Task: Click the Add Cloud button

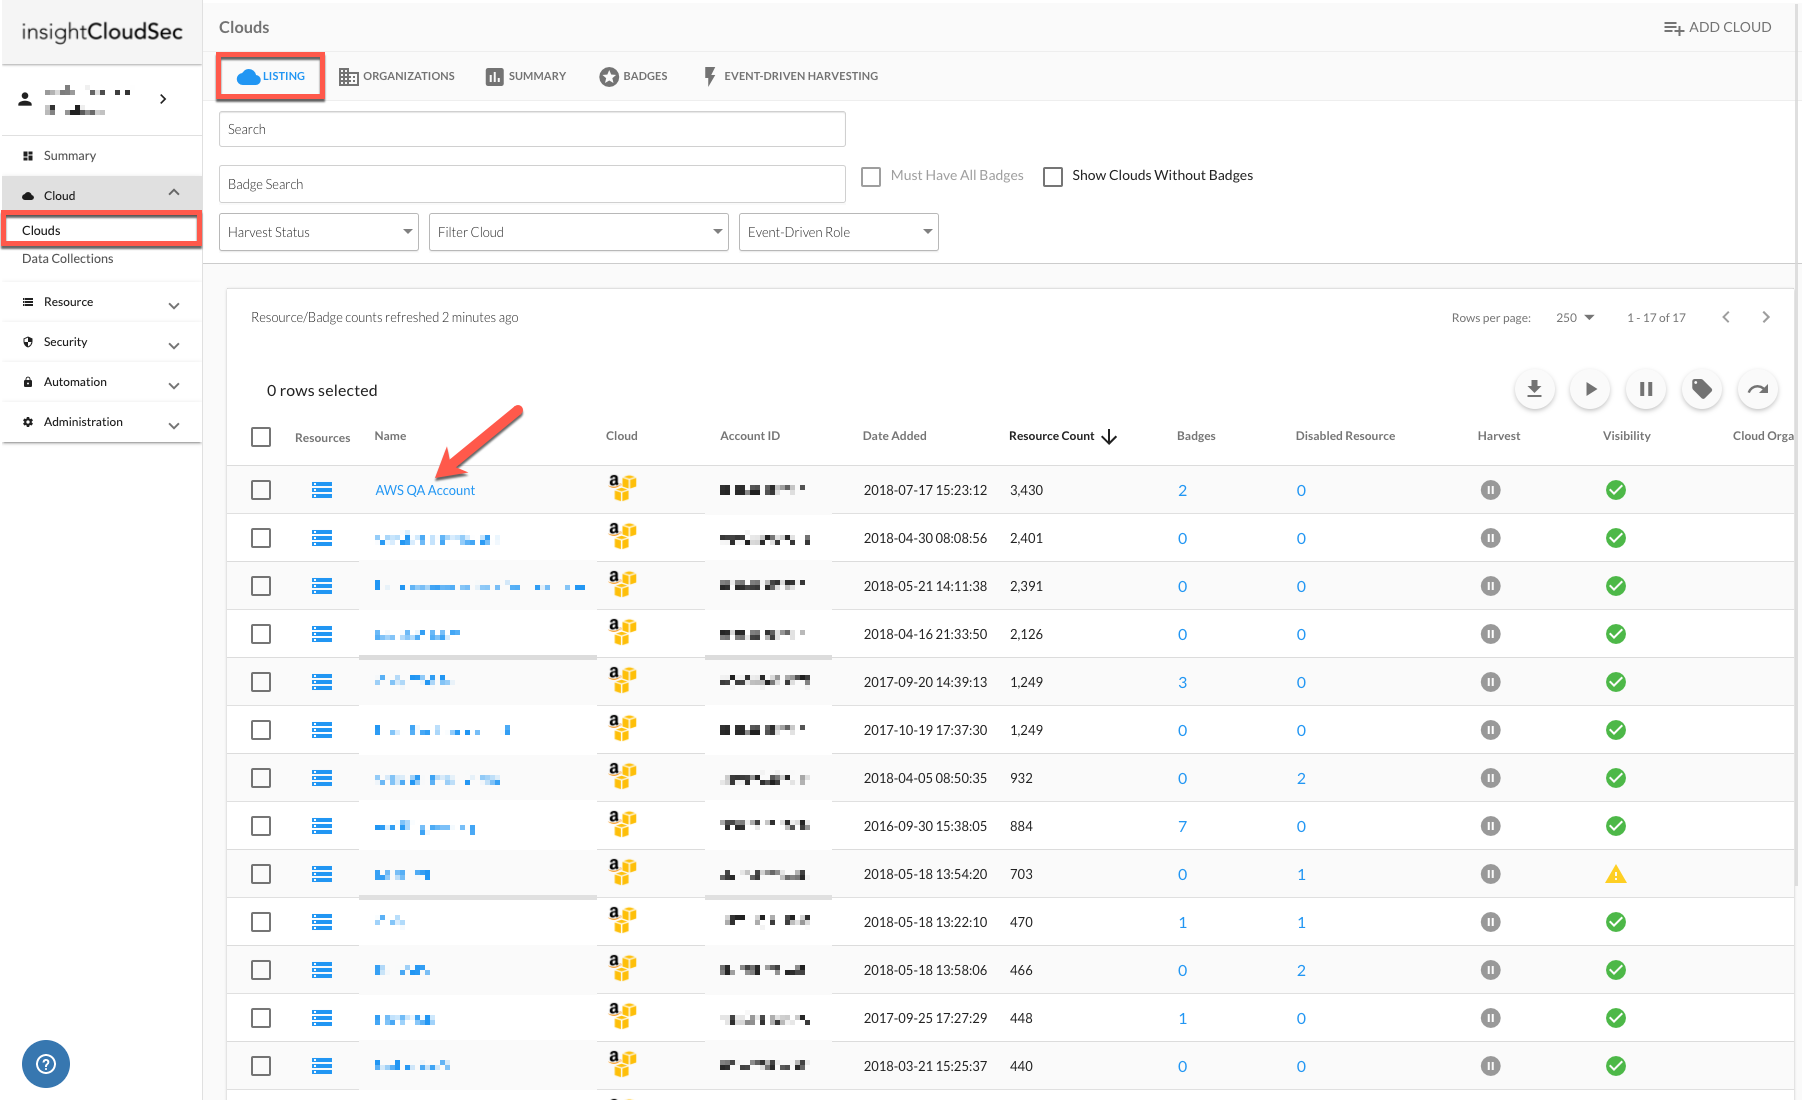Action: (1717, 27)
